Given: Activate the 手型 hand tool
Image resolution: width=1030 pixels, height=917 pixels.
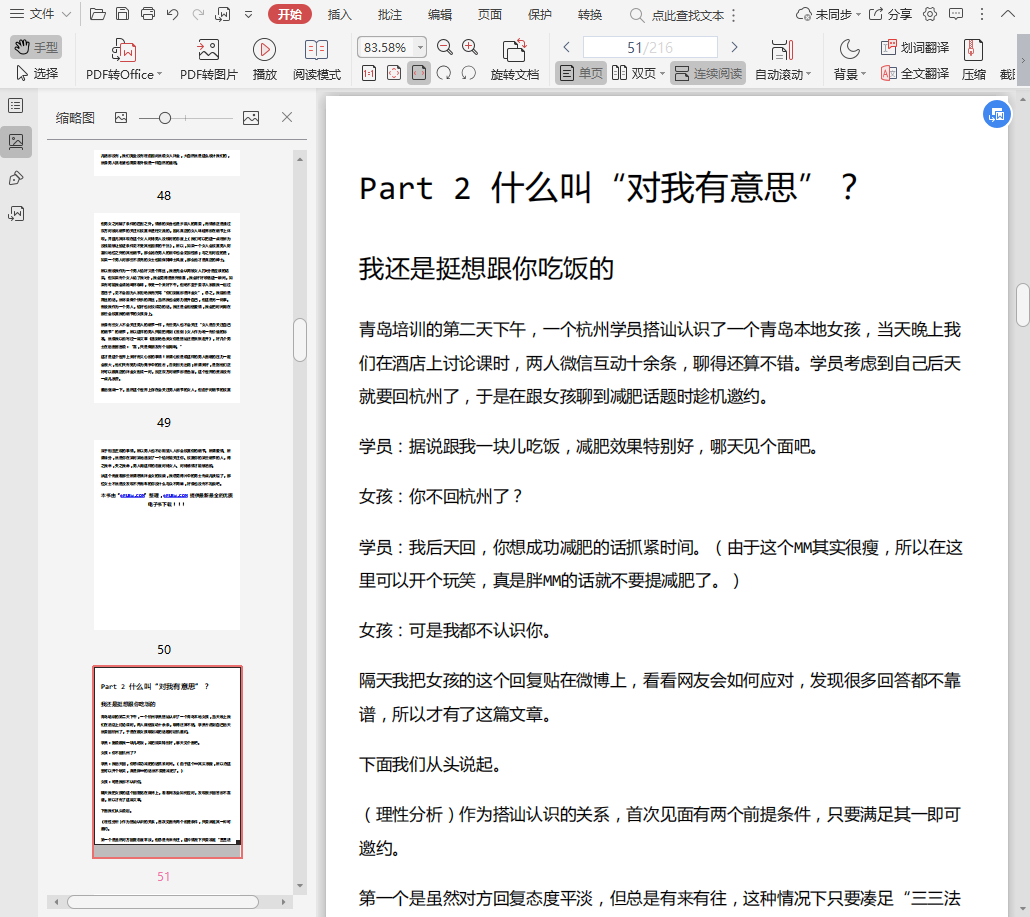Looking at the screenshot, I should 36,47.
